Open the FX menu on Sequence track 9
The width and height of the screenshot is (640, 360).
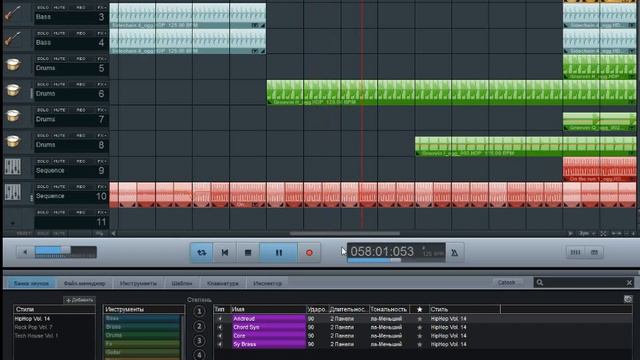pos(102,161)
